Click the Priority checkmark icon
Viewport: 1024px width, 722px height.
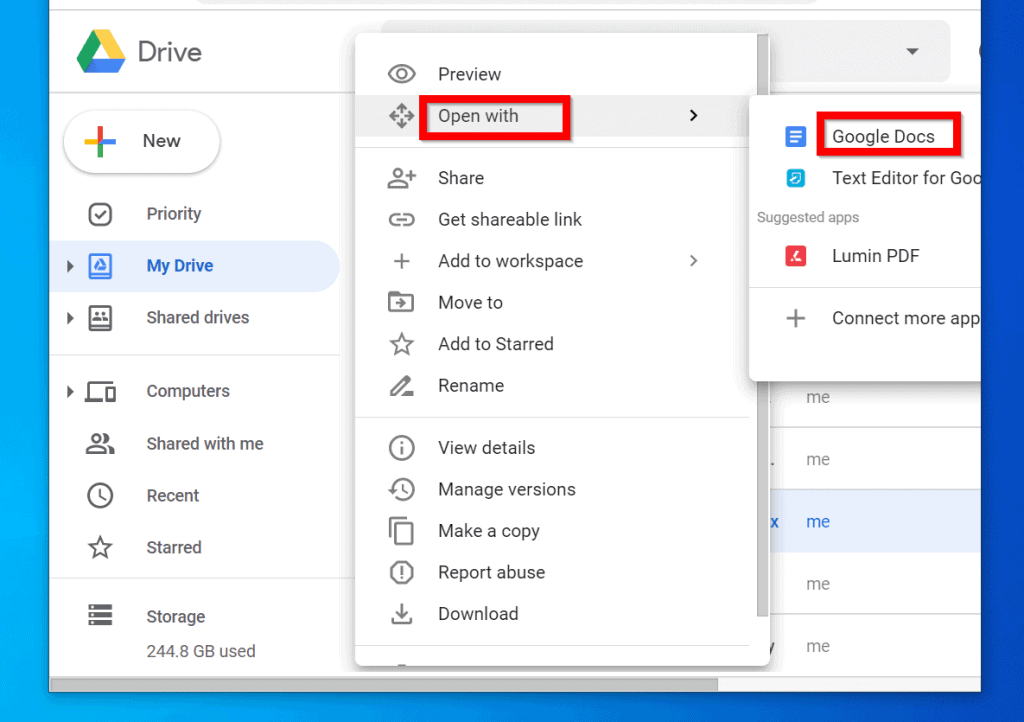(x=100, y=214)
